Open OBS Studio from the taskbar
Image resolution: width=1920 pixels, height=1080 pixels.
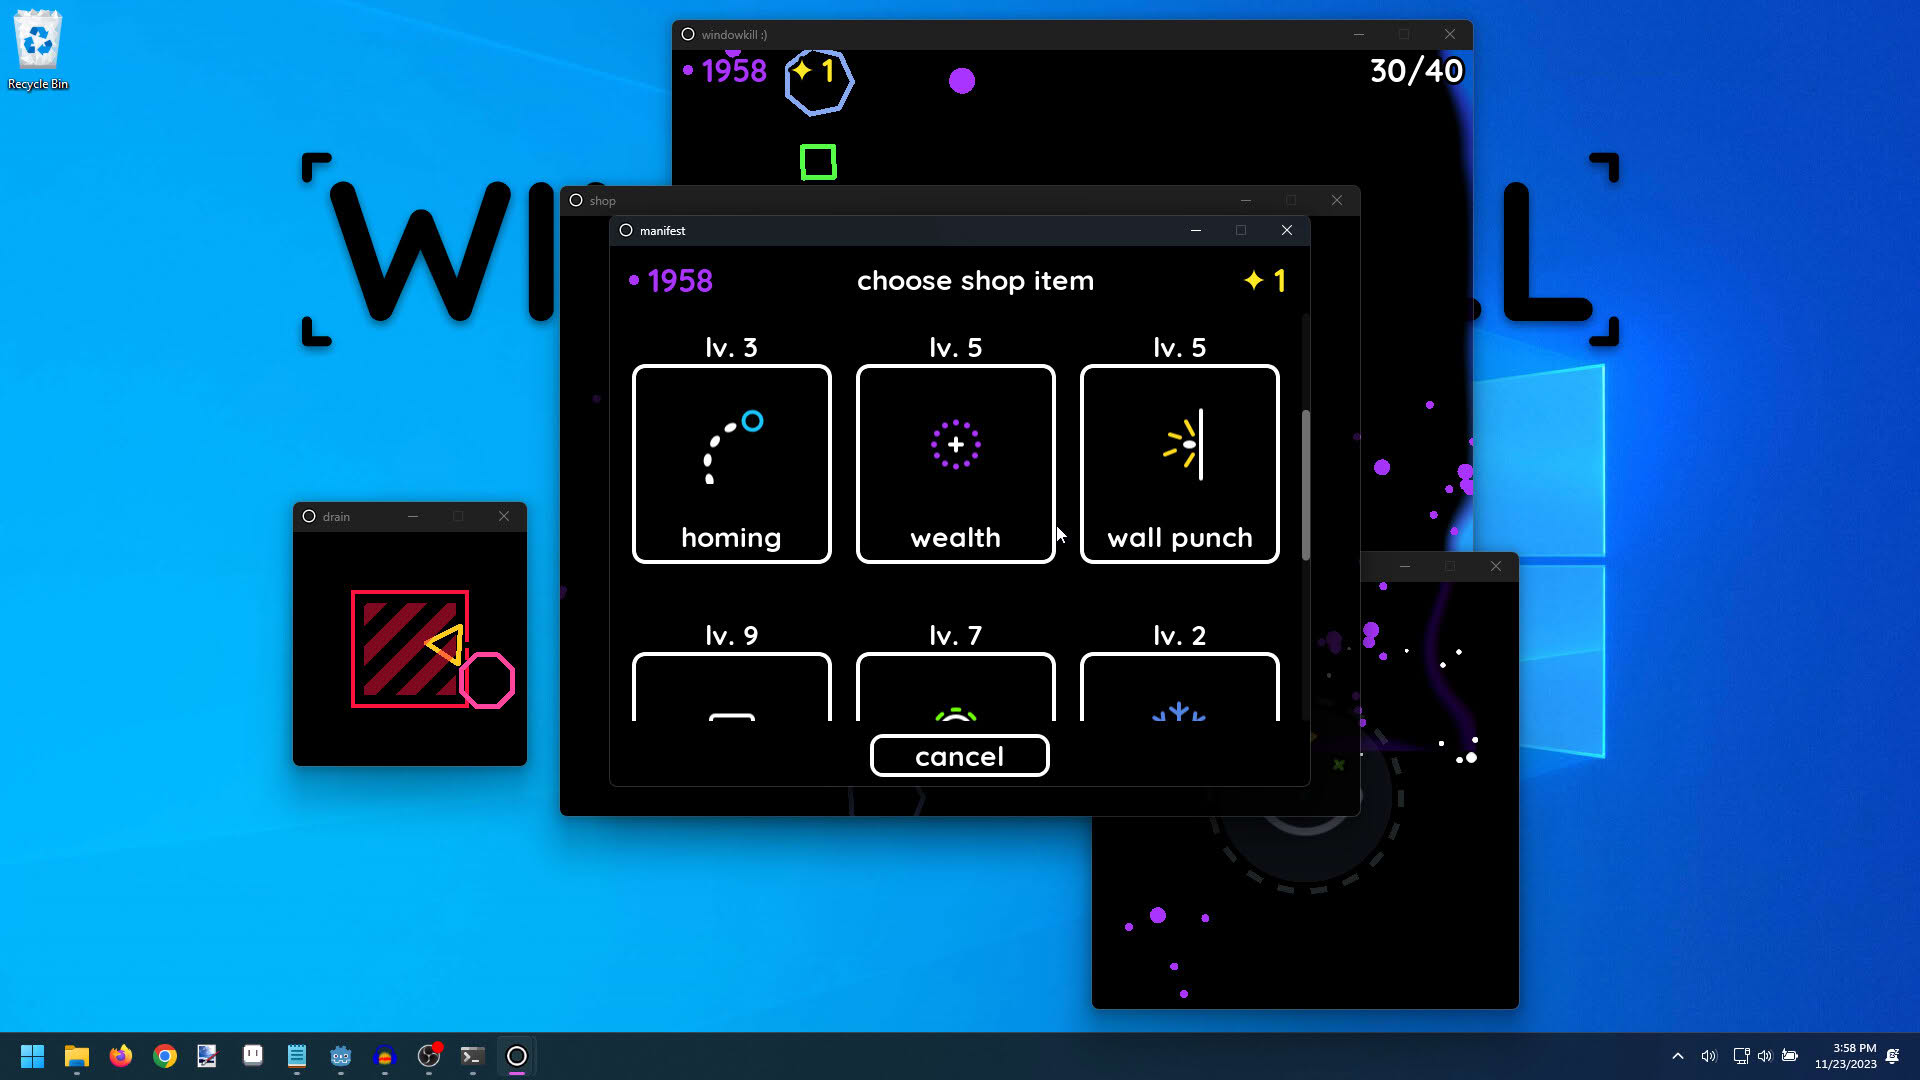click(x=429, y=1056)
